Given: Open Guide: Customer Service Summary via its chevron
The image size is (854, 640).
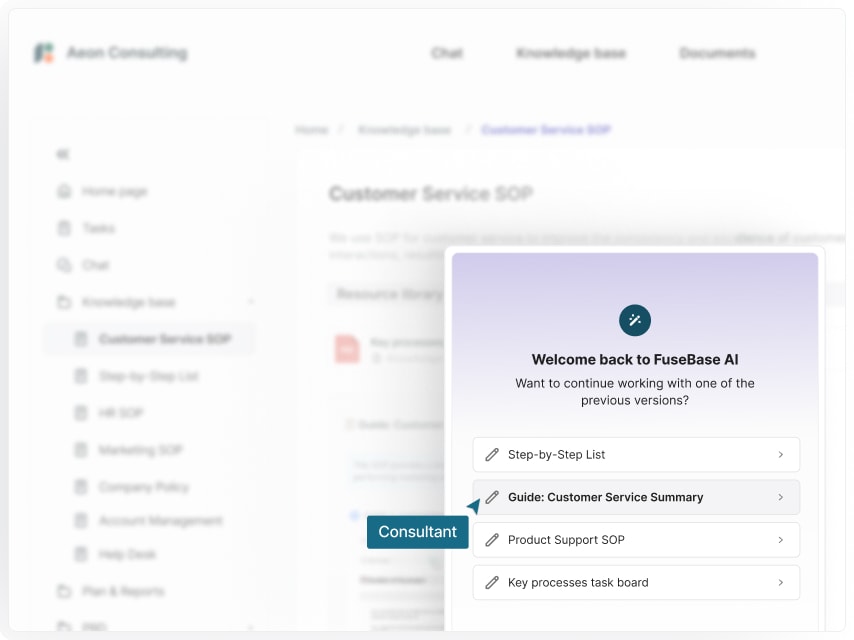Looking at the screenshot, I should pos(780,497).
